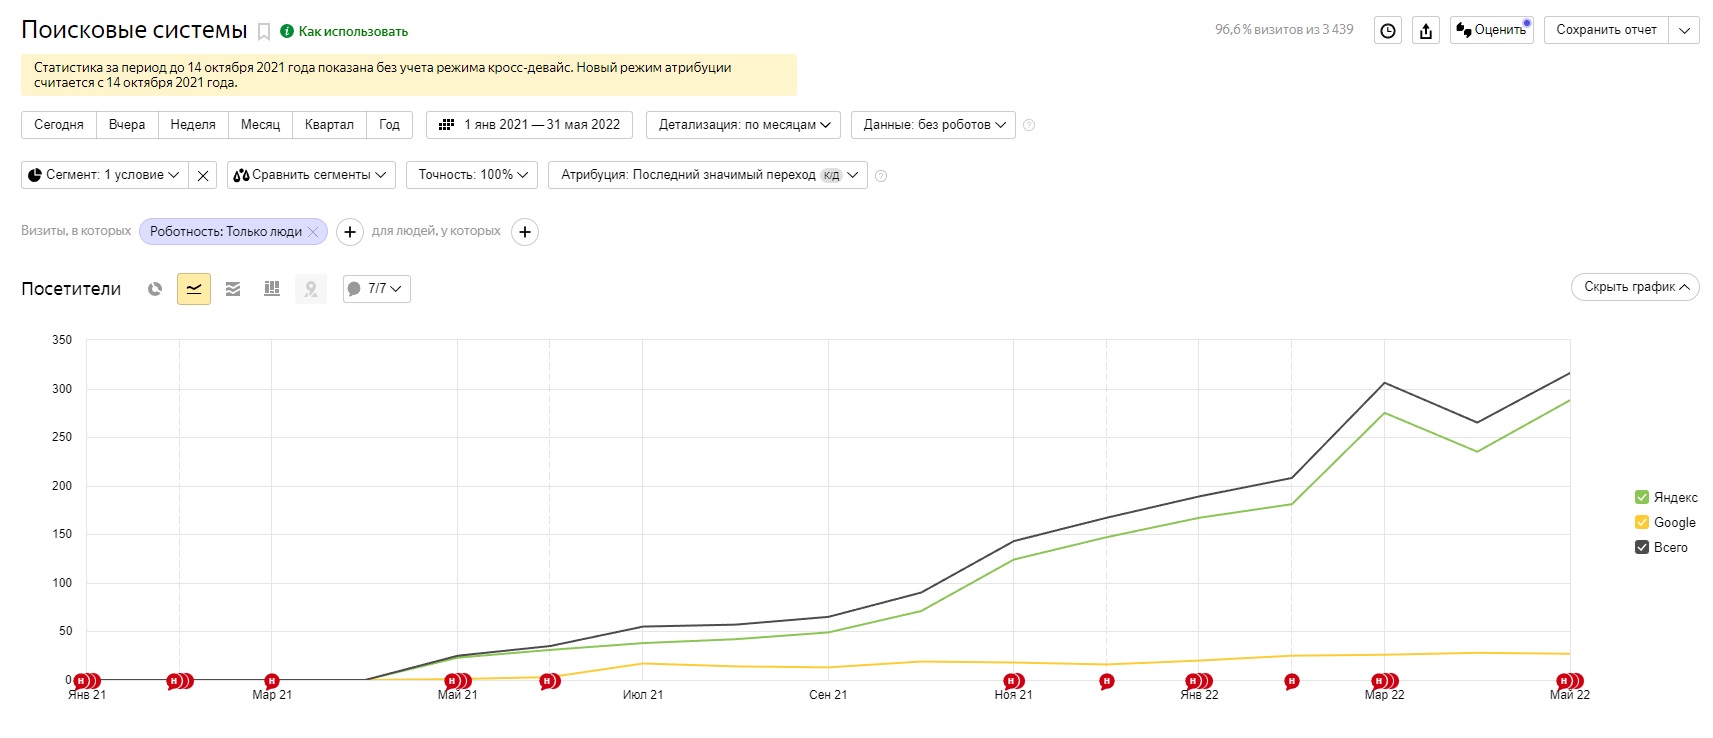Switch to bar chart view icon
The height and width of the screenshot is (738, 1713).
[272, 289]
